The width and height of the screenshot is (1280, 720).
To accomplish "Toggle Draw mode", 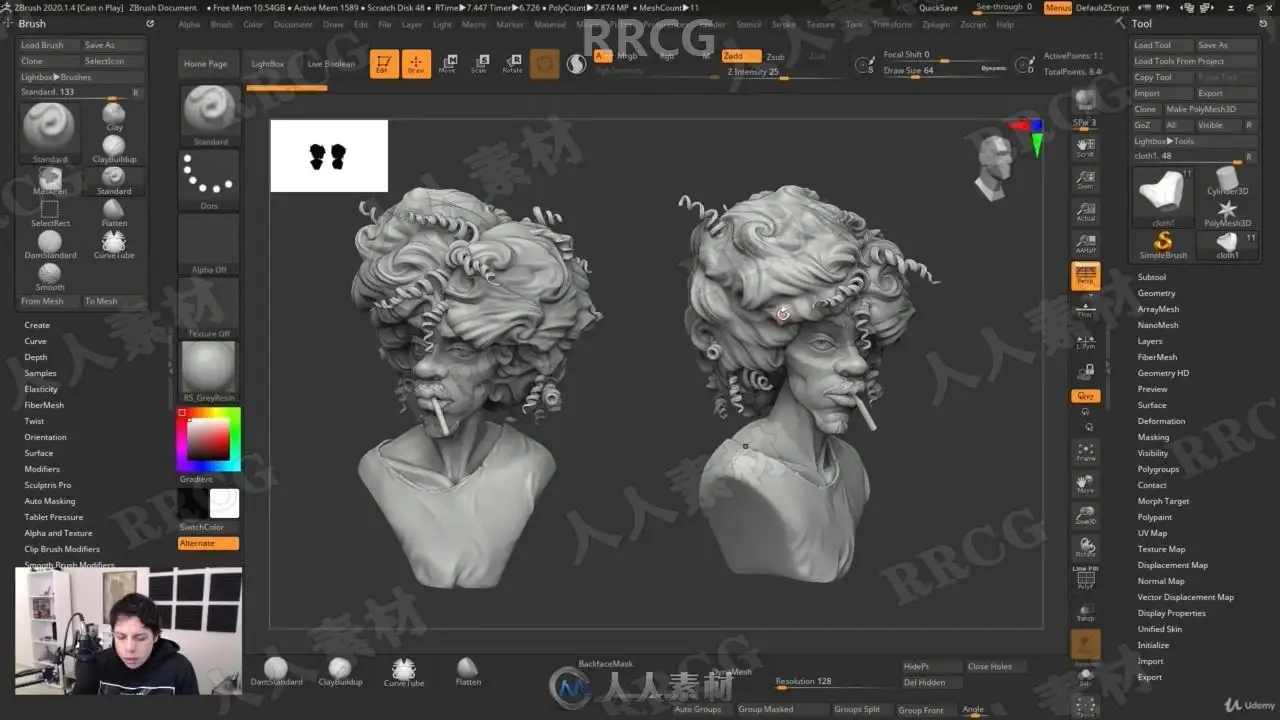I will (416, 64).
